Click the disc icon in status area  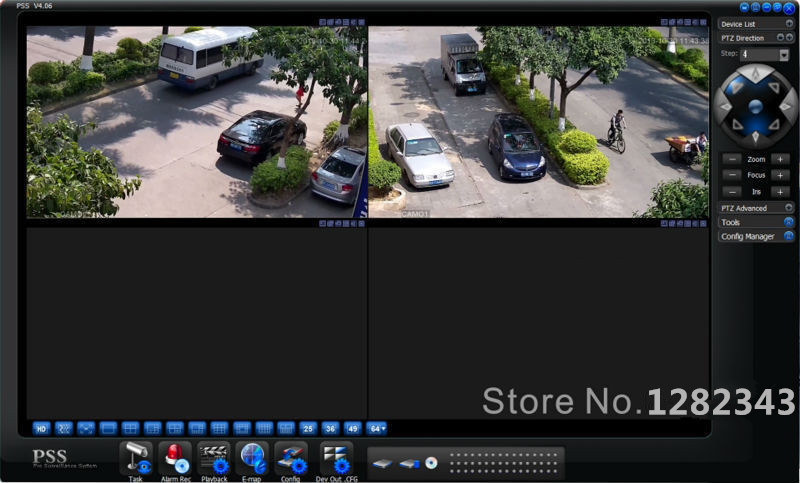(431, 463)
